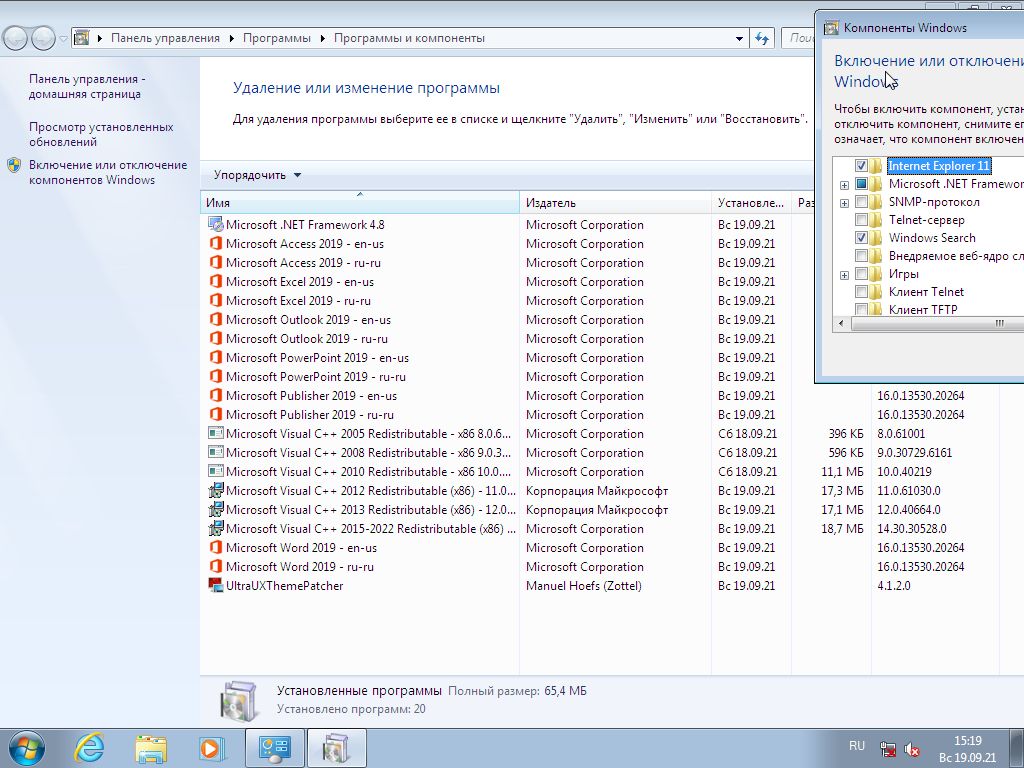Enable the Игры component checkbox

(861, 274)
